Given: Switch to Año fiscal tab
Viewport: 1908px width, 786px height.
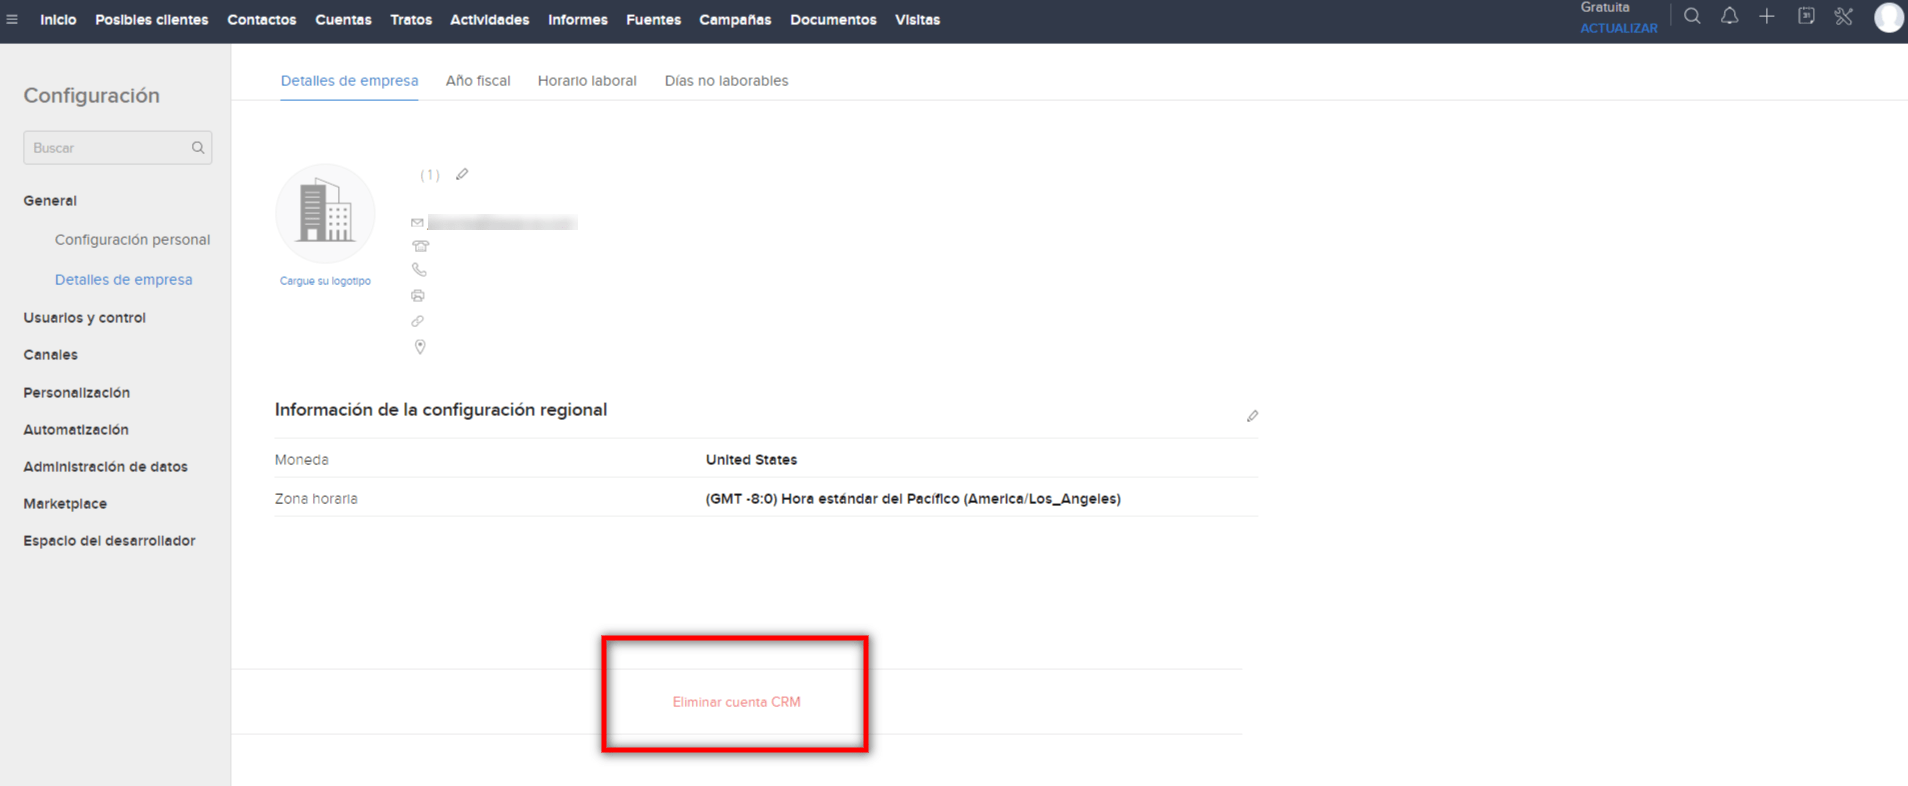Looking at the screenshot, I should 478,81.
